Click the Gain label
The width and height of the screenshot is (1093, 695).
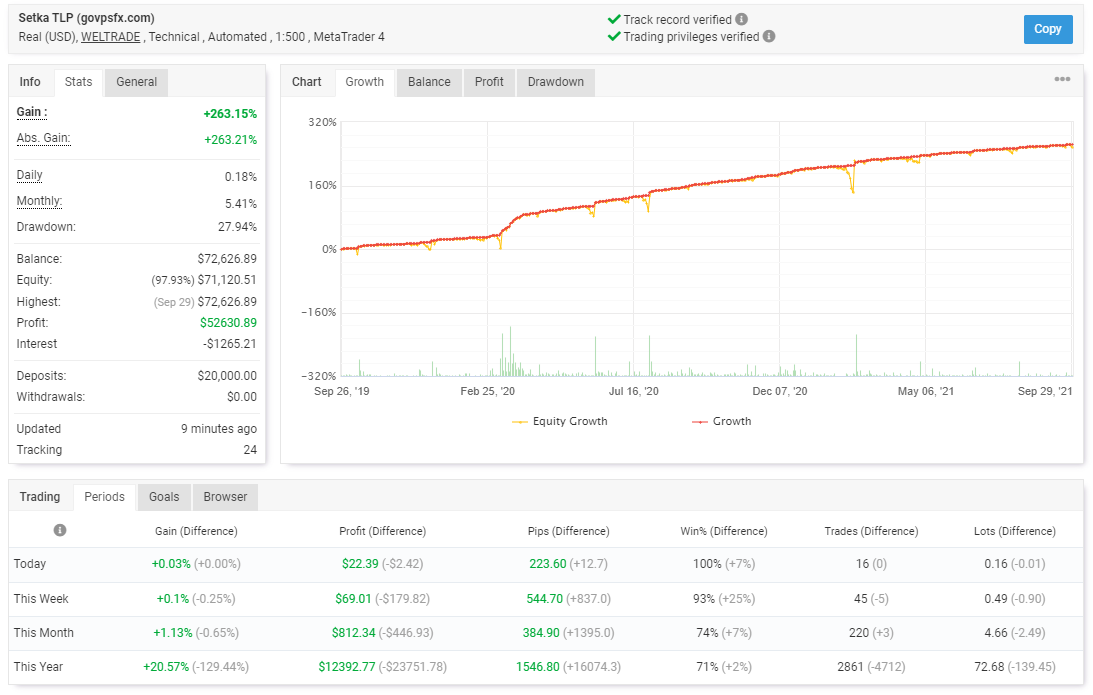[32, 112]
